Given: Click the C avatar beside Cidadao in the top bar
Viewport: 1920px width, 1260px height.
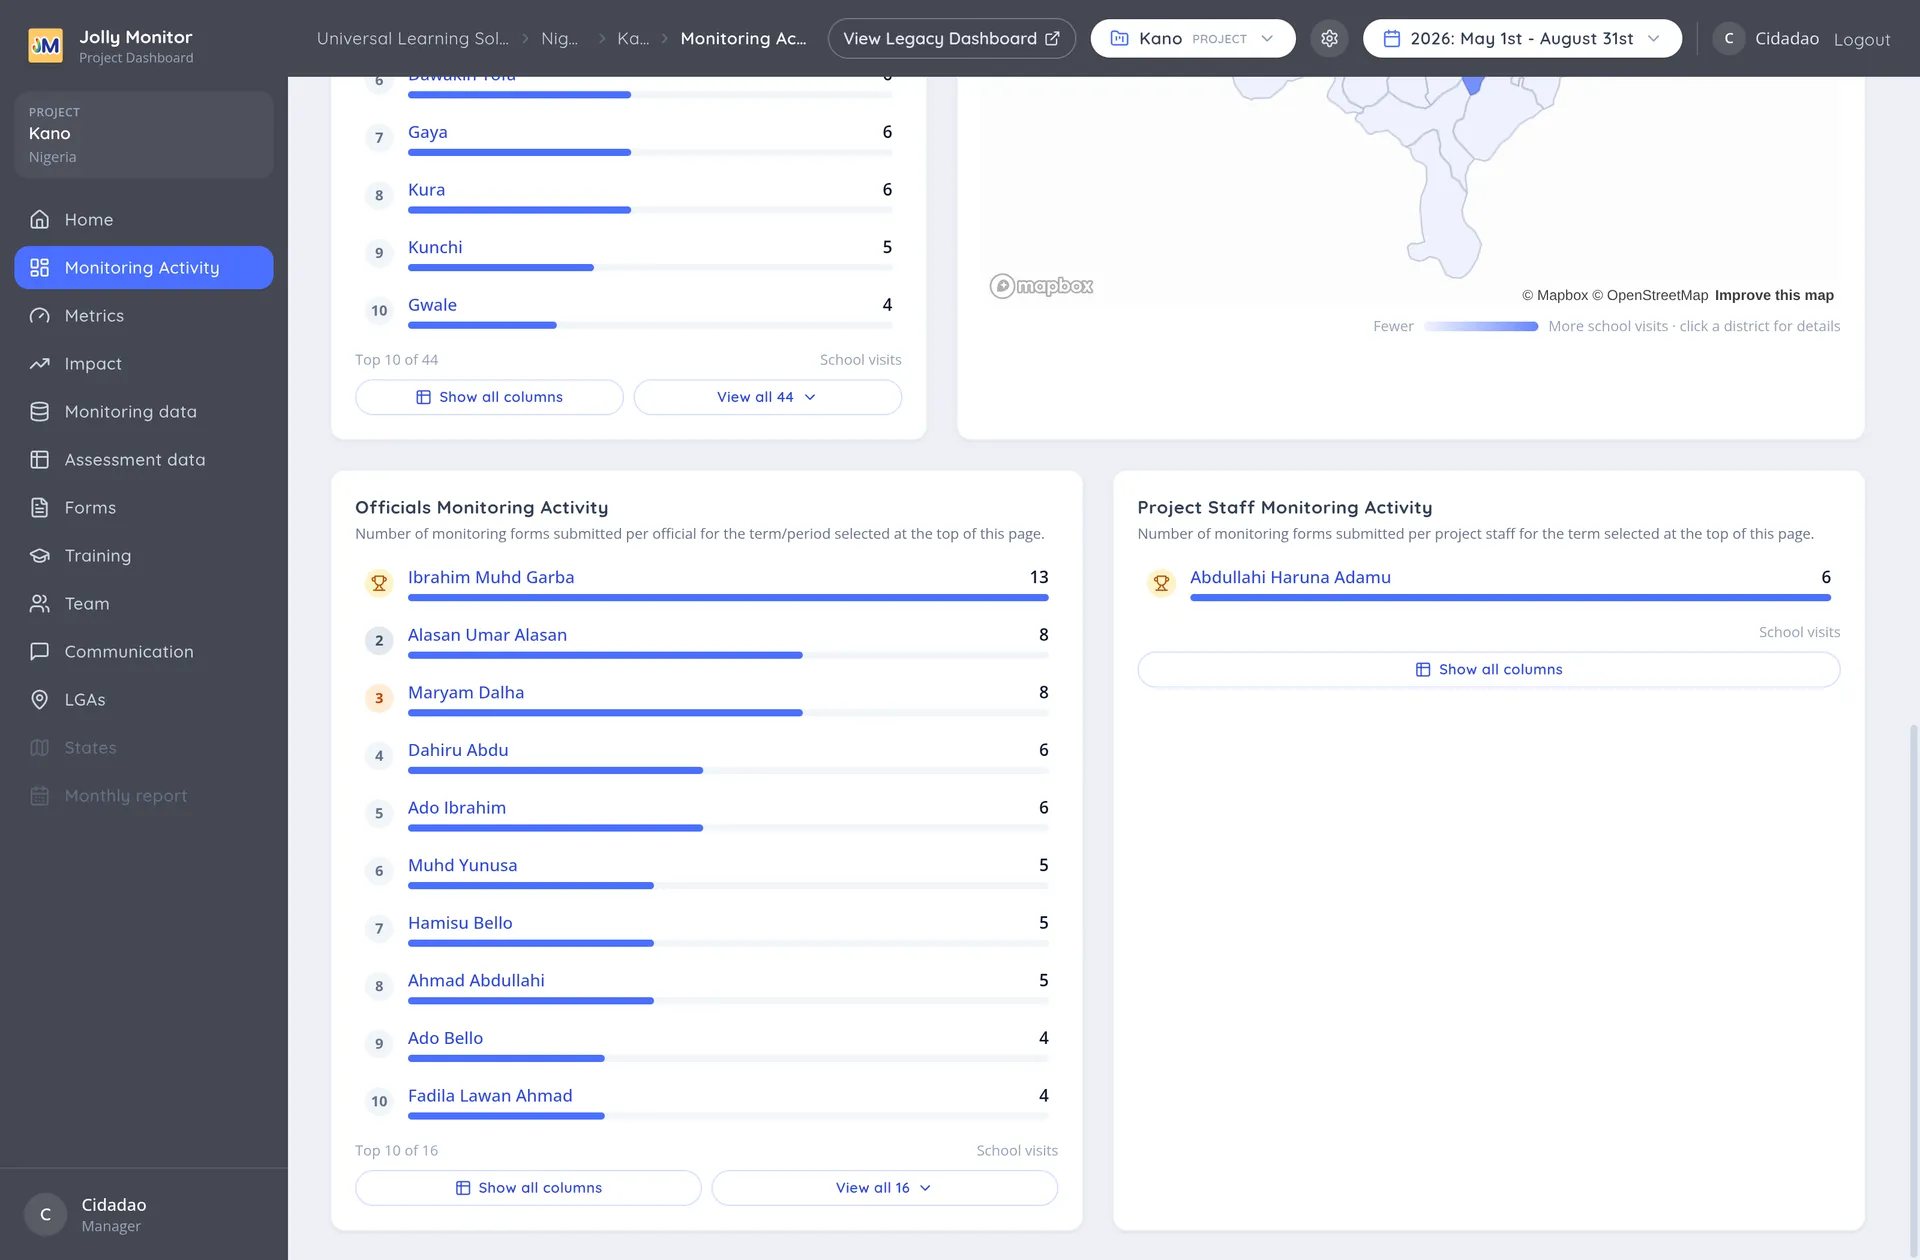Looking at the screenshot, I should click(x=1729, y=38).
